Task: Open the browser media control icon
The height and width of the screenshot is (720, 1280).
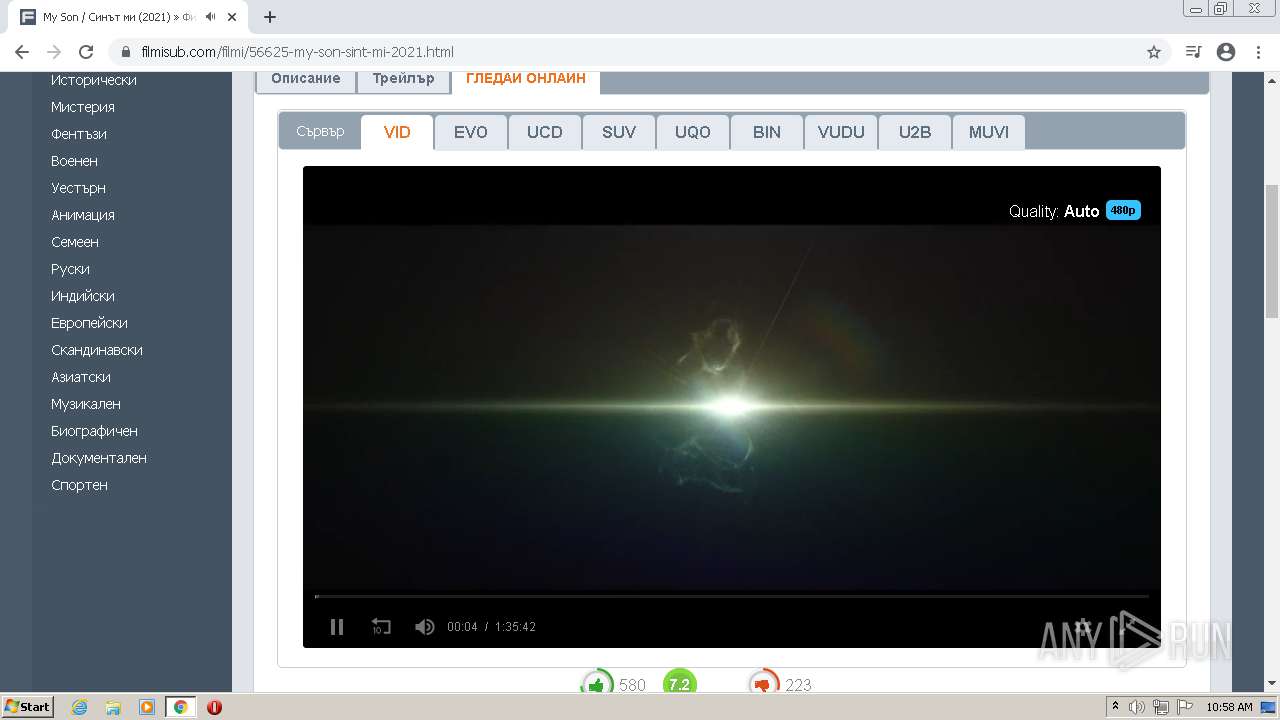Action: (1193, 52)
